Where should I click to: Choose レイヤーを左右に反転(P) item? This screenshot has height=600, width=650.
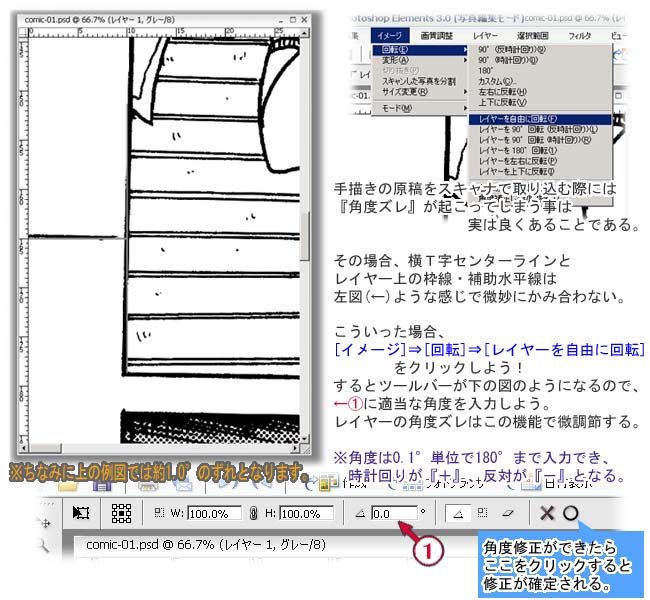click(x=540, y=161)
